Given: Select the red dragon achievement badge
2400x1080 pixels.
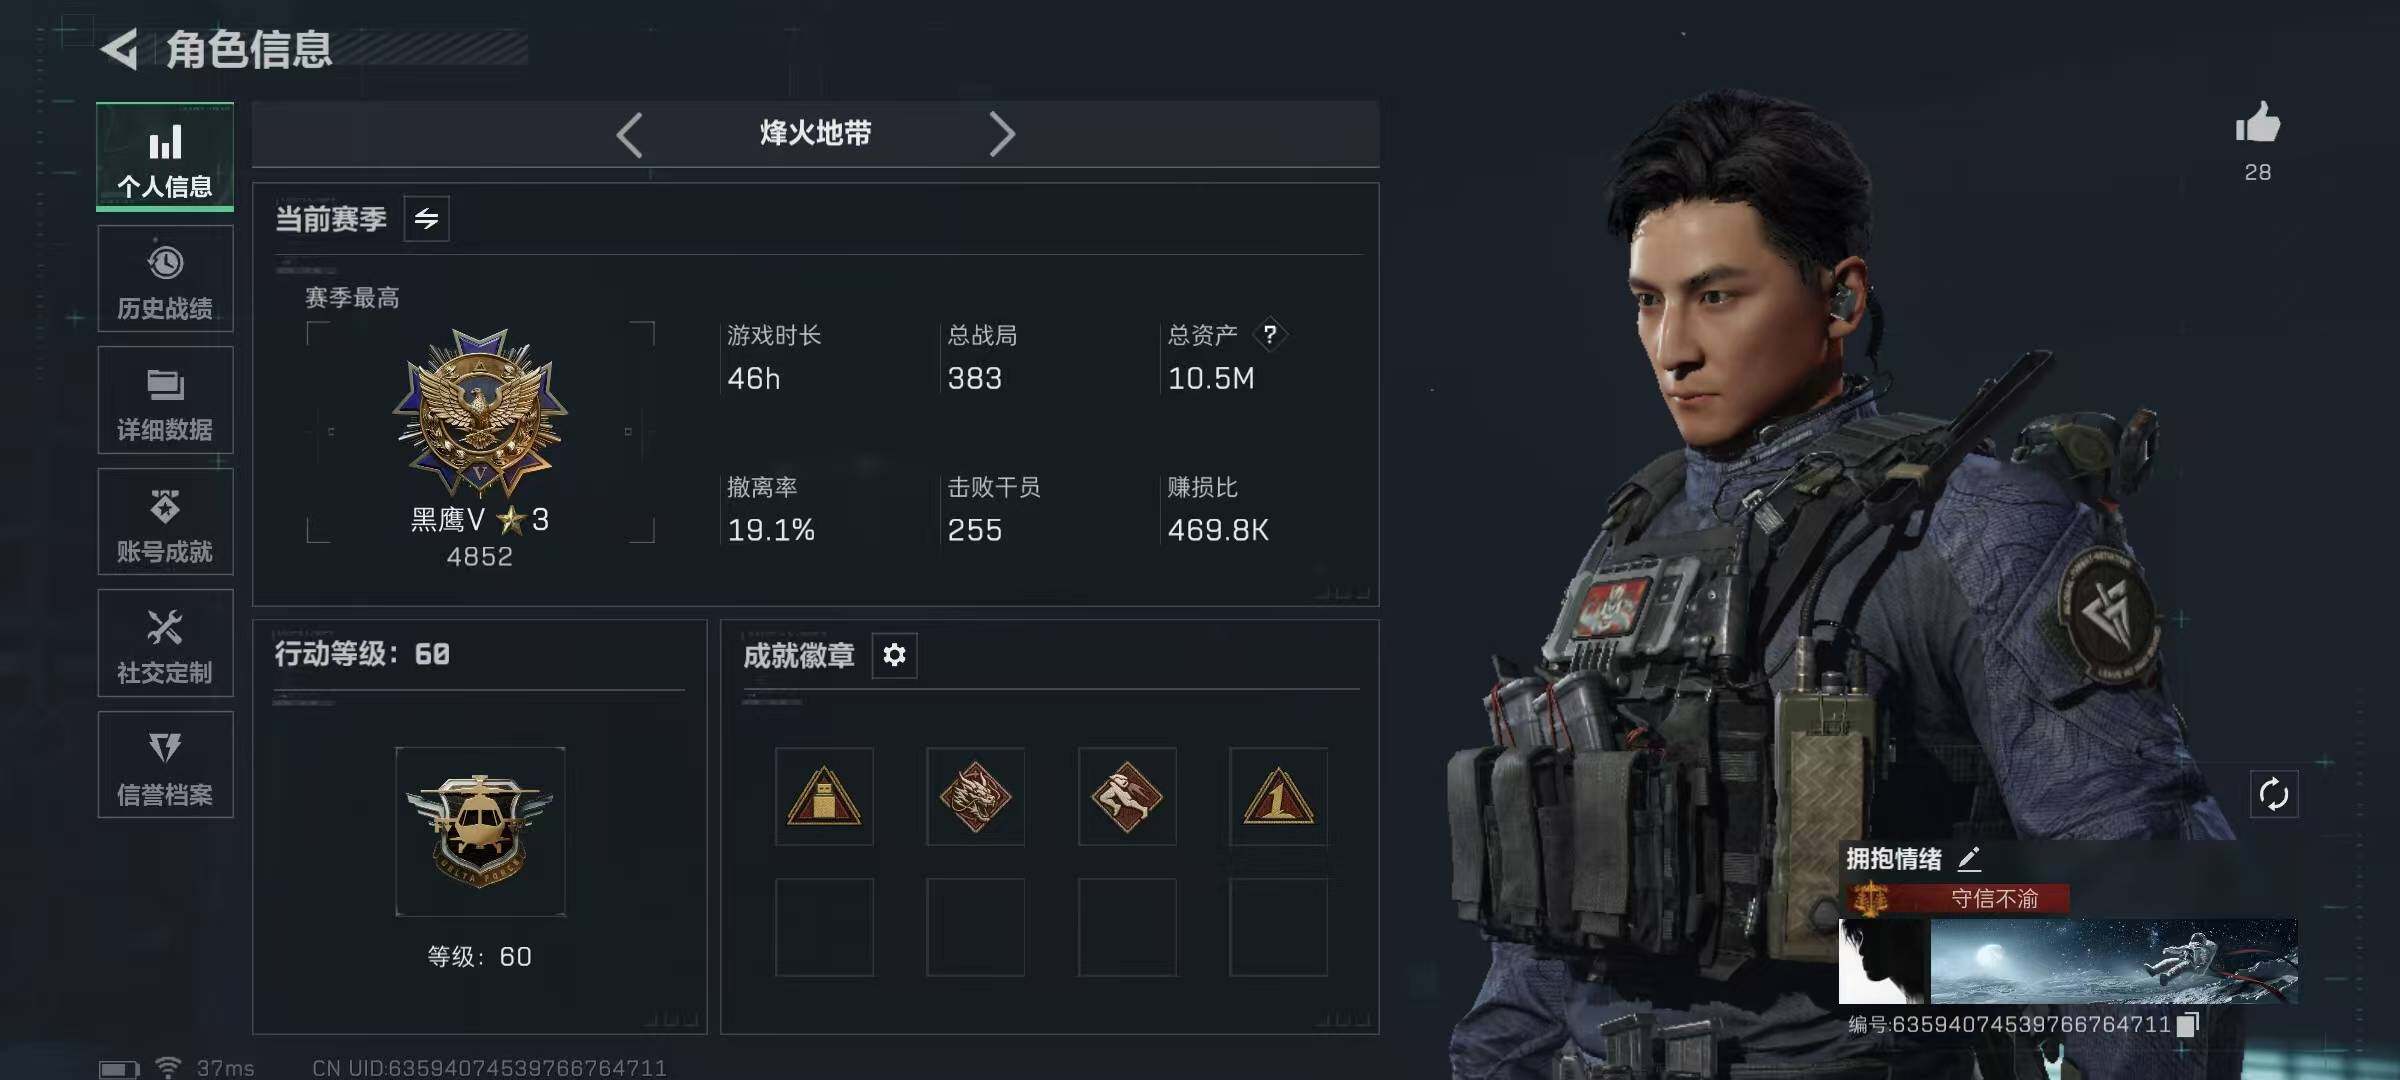Looking at the screenshot, I should coord(975,796).
